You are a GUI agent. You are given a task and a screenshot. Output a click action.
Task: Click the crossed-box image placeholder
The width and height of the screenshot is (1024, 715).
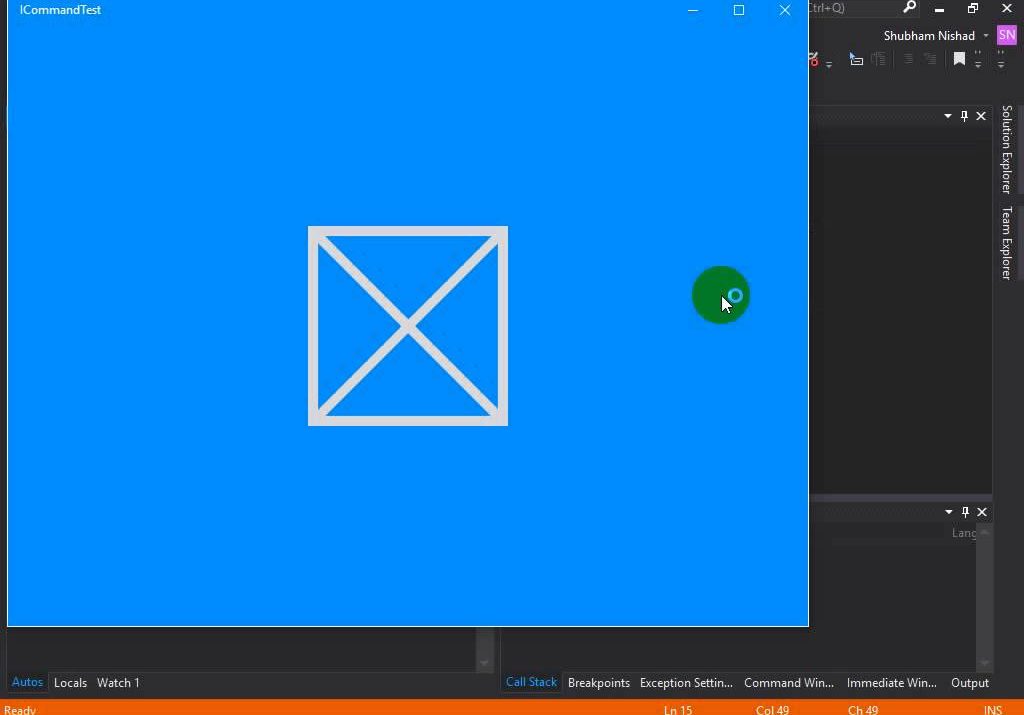(x=408, y=326)
